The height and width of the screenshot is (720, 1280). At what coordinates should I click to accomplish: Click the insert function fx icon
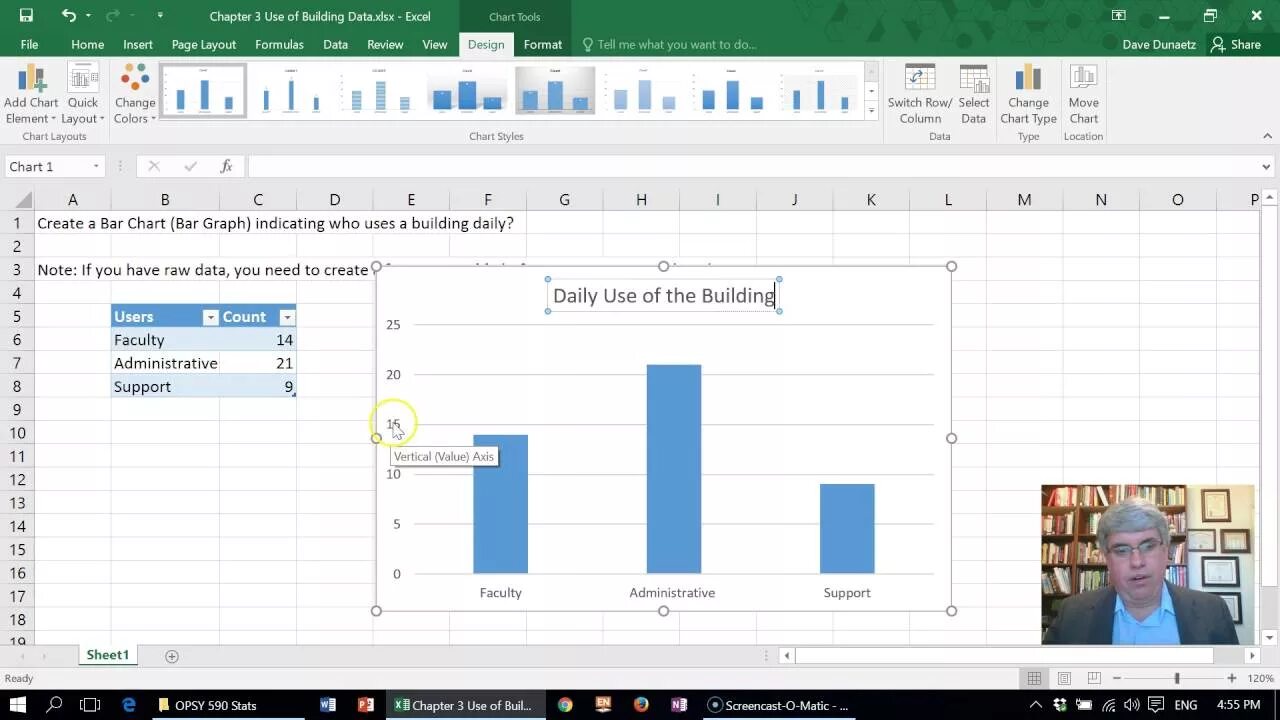227,167
